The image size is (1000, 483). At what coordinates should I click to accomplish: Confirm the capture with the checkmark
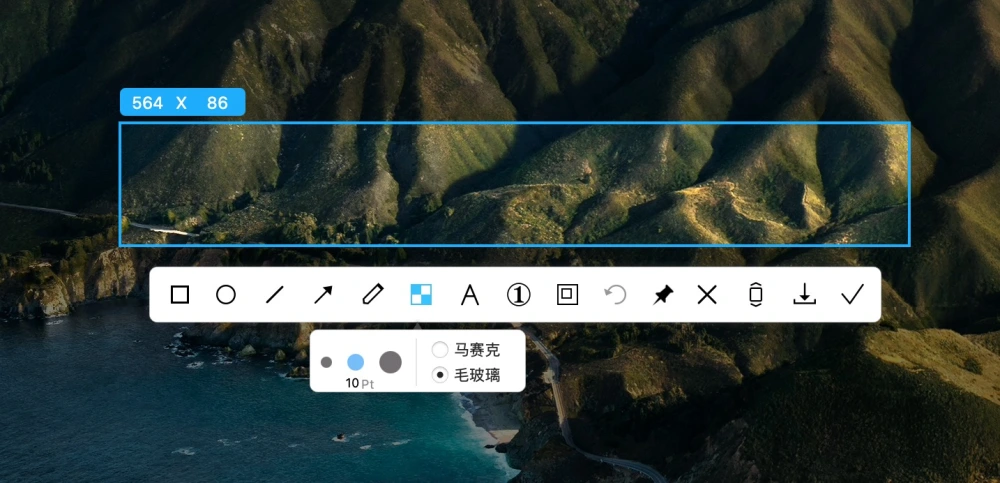pyautogui.click(x=852, y=294)
